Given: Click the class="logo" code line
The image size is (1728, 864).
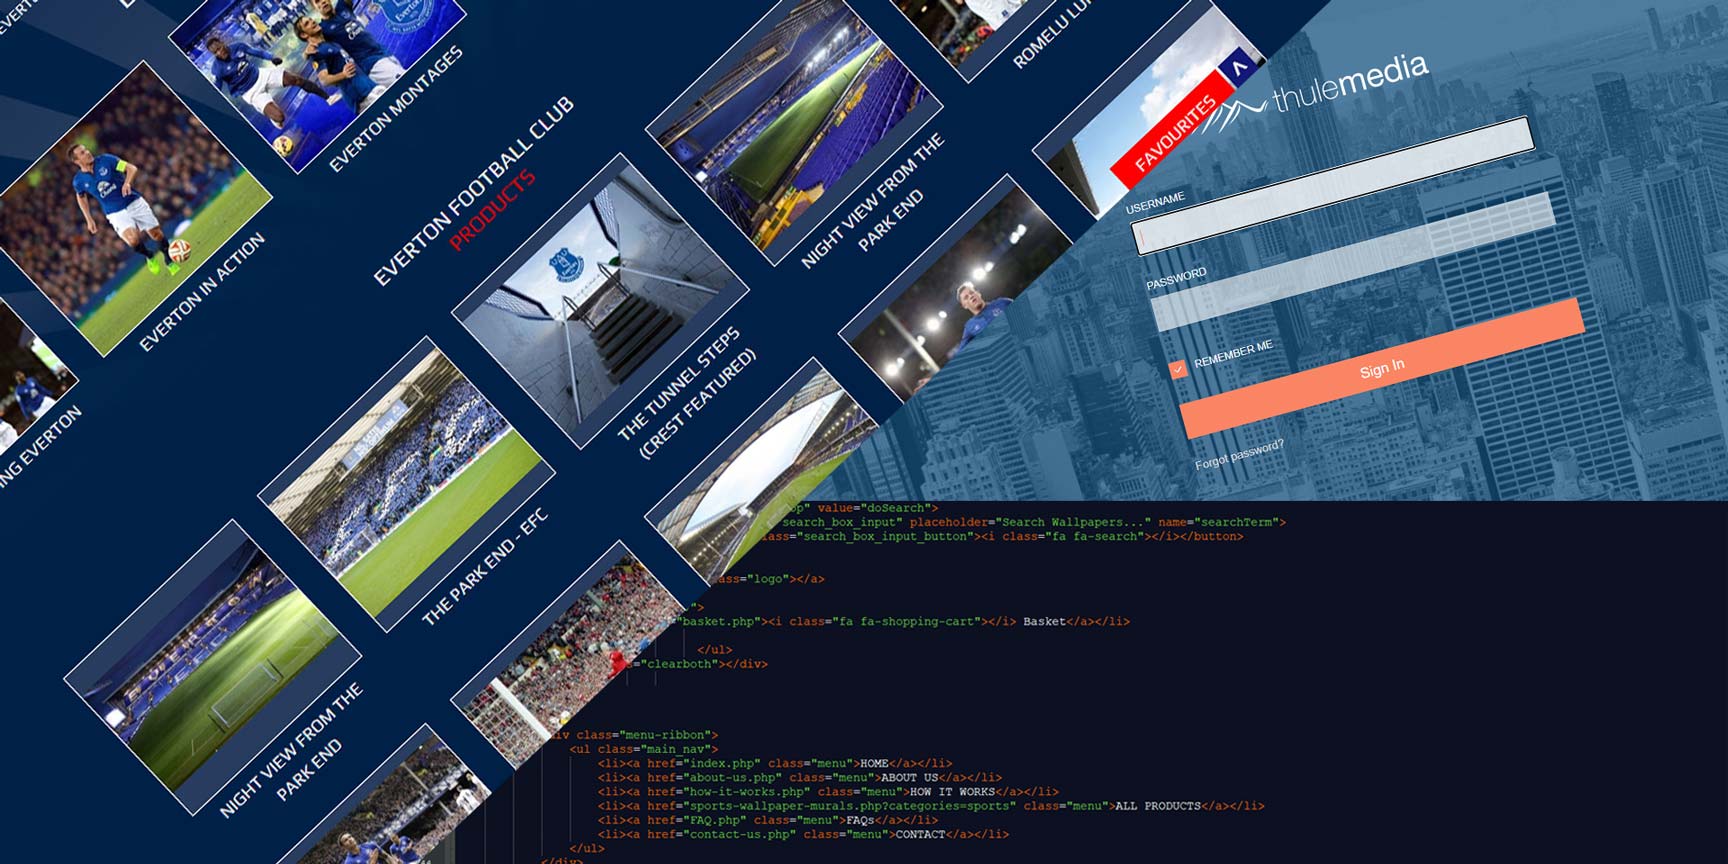Looking at the screenshot, I should coord(769,579).
